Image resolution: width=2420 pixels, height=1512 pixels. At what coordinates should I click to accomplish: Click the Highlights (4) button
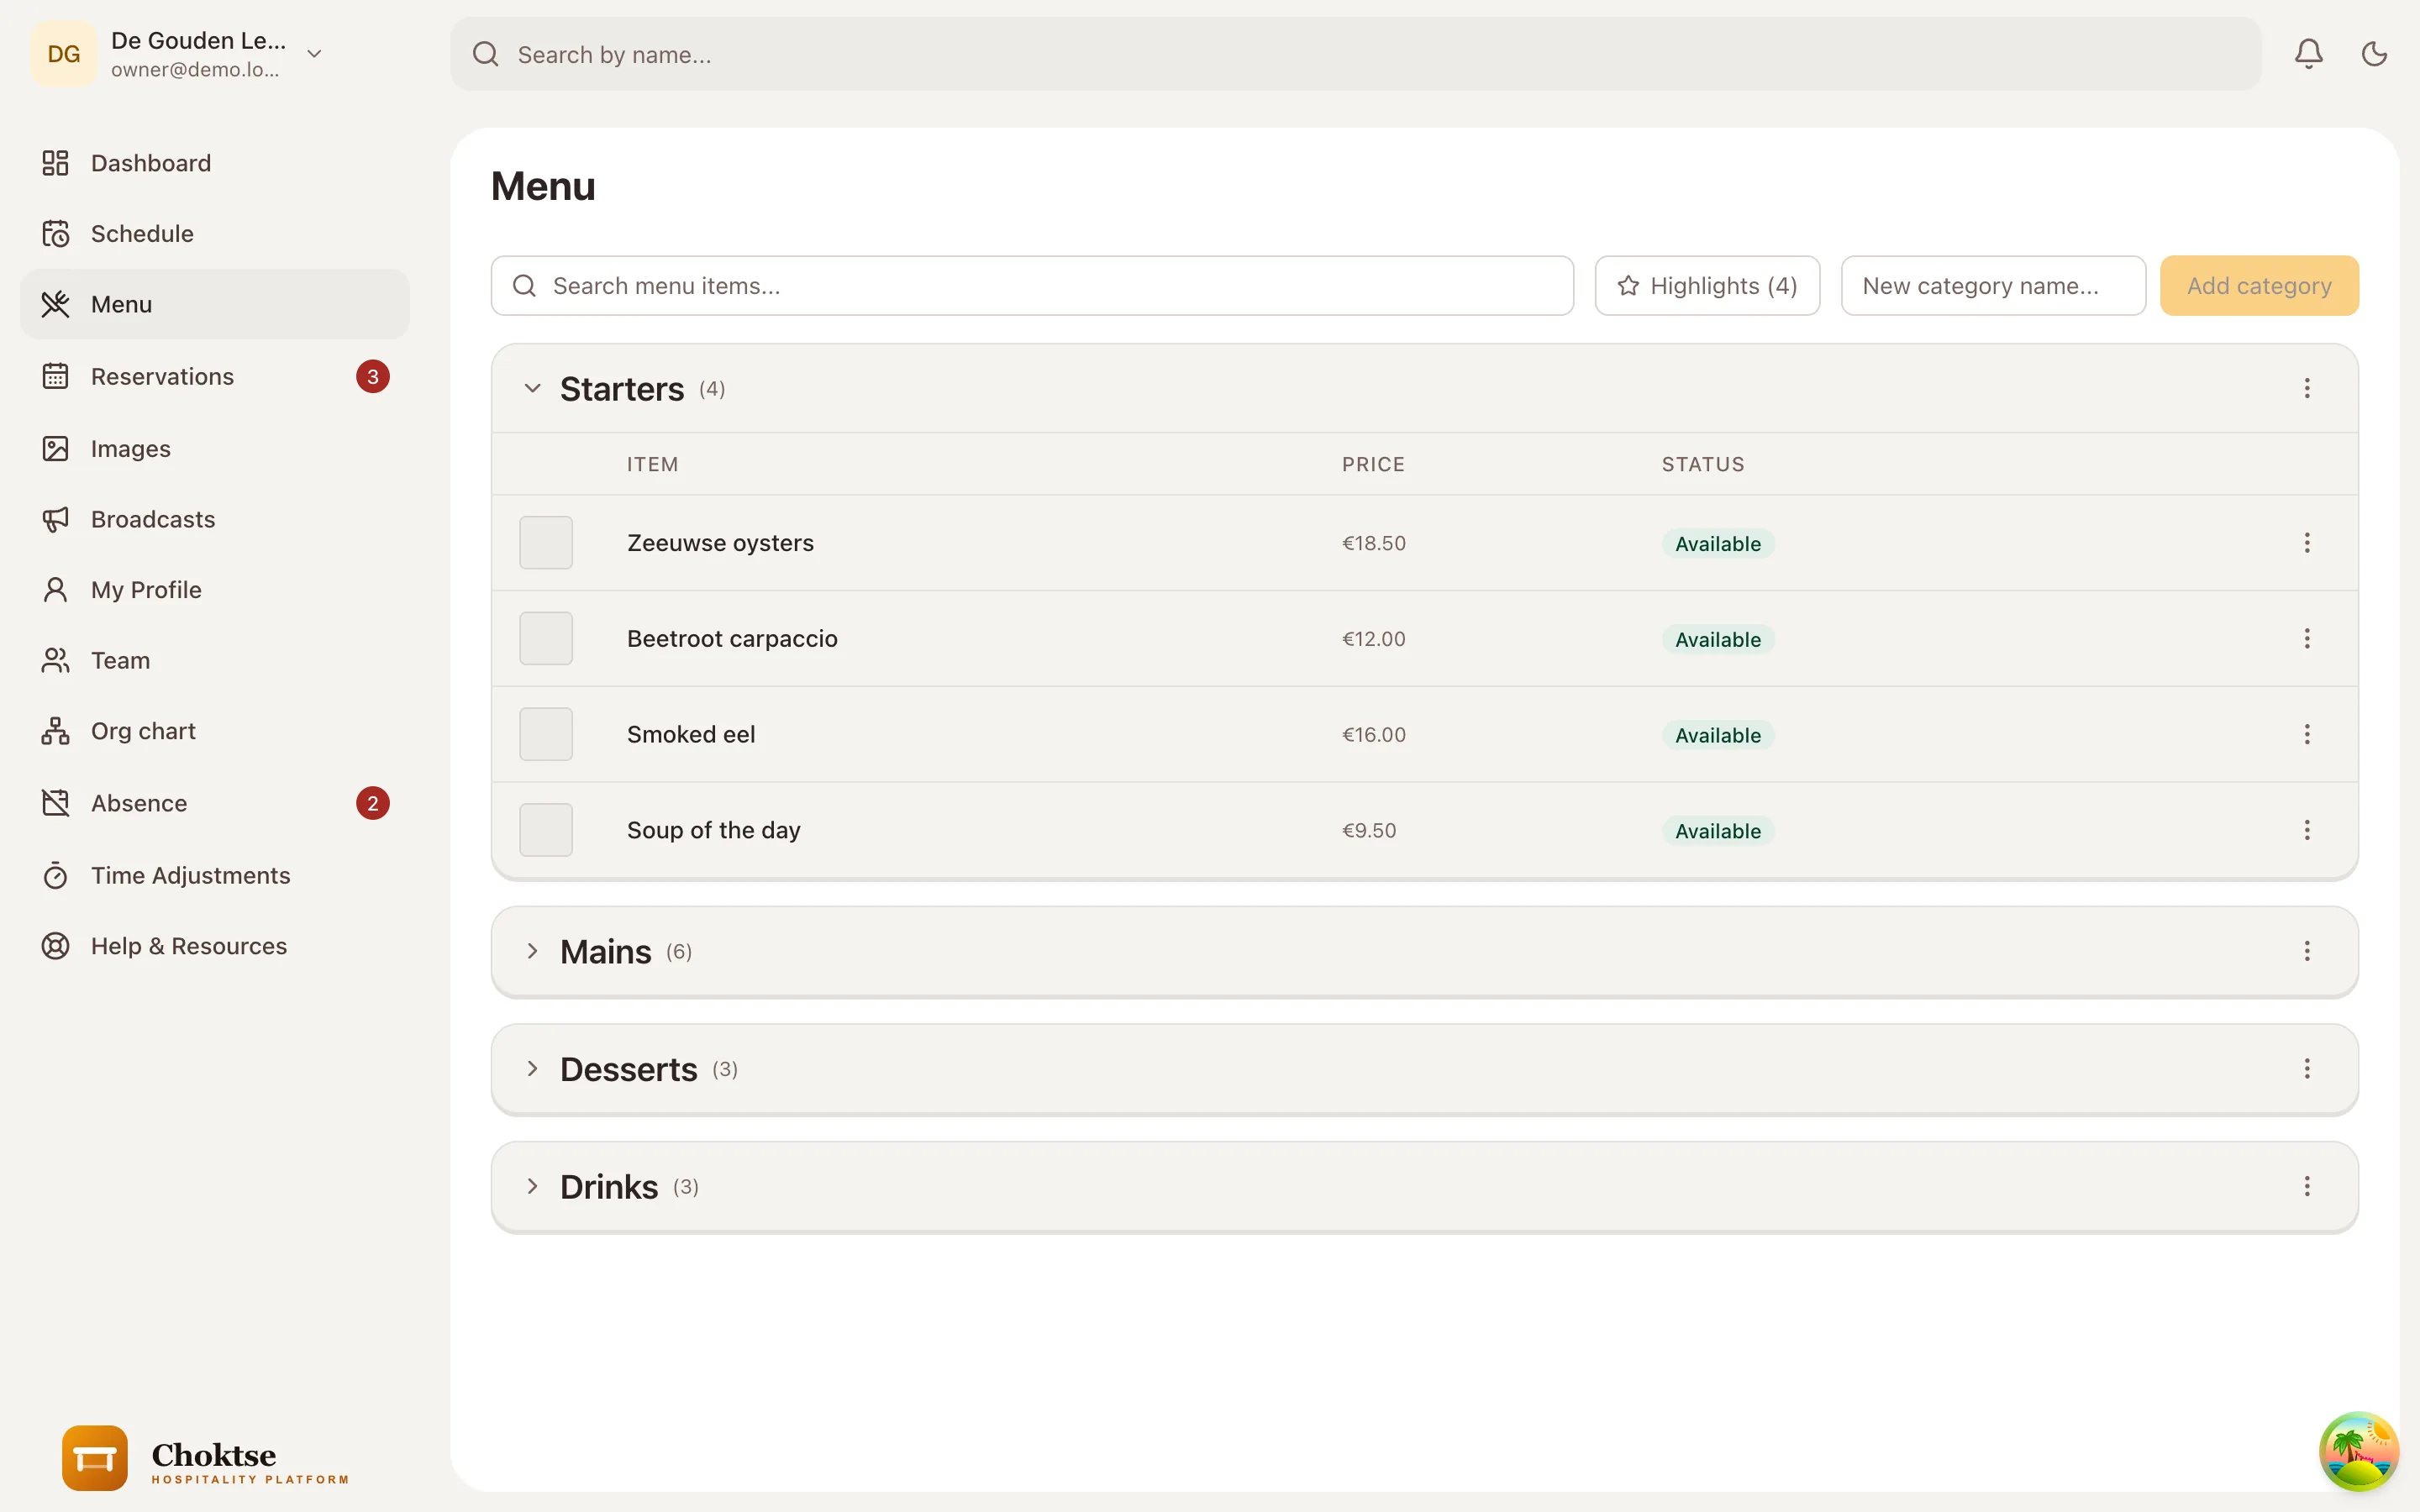tap(1707, 286)
